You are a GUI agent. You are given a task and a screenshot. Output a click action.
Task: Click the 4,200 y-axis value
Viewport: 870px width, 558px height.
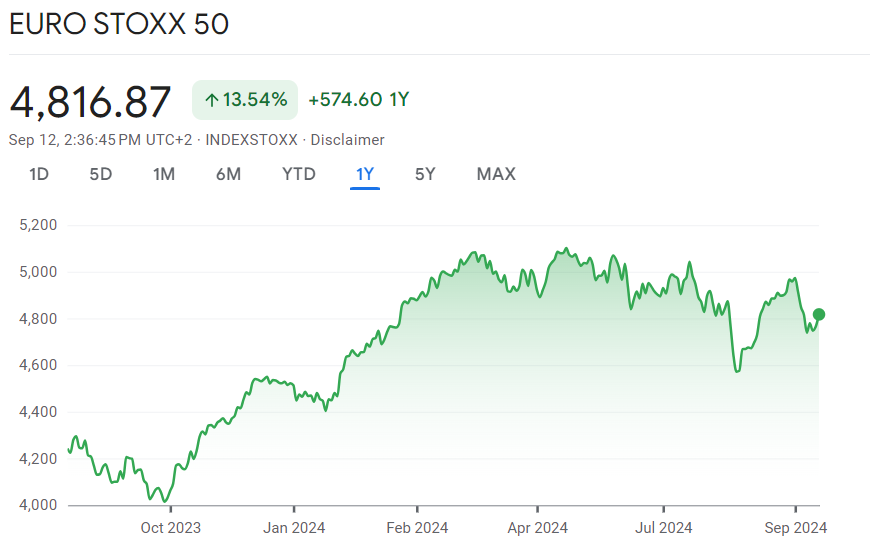(x=38, y=459)
